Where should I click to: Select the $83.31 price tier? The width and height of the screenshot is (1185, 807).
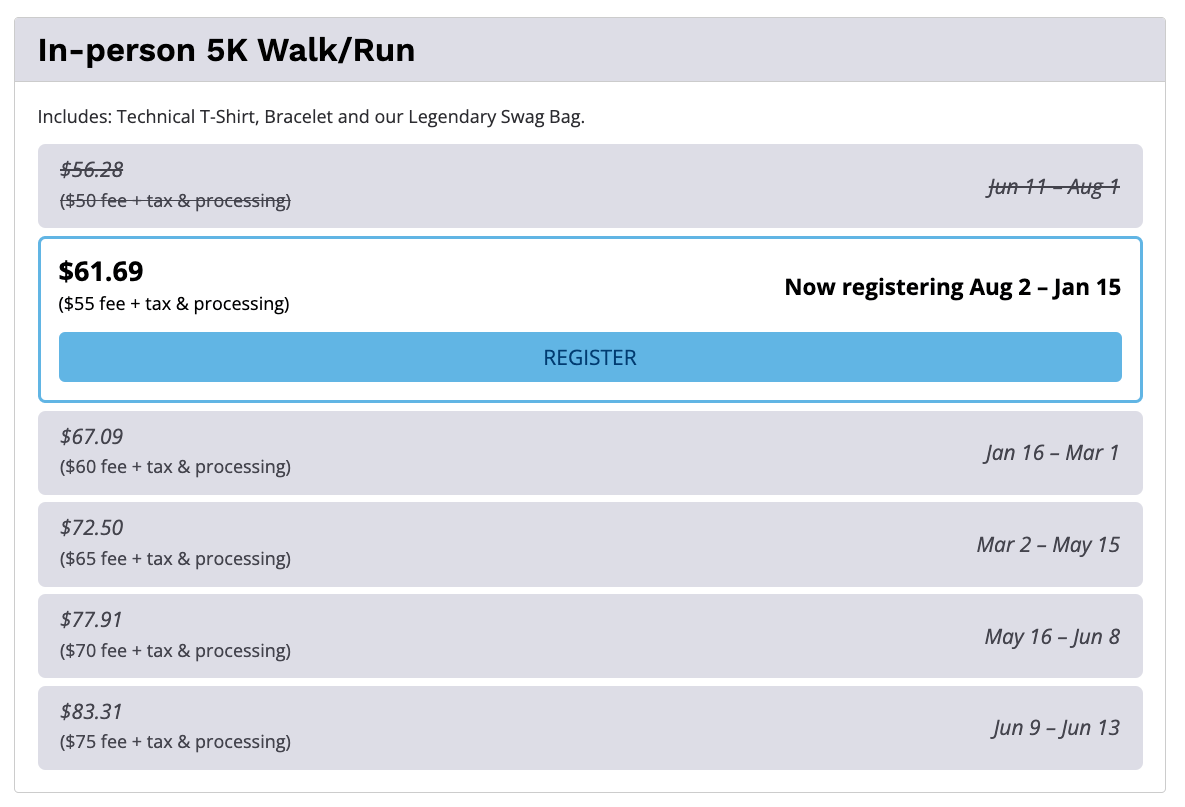[92, 711]
